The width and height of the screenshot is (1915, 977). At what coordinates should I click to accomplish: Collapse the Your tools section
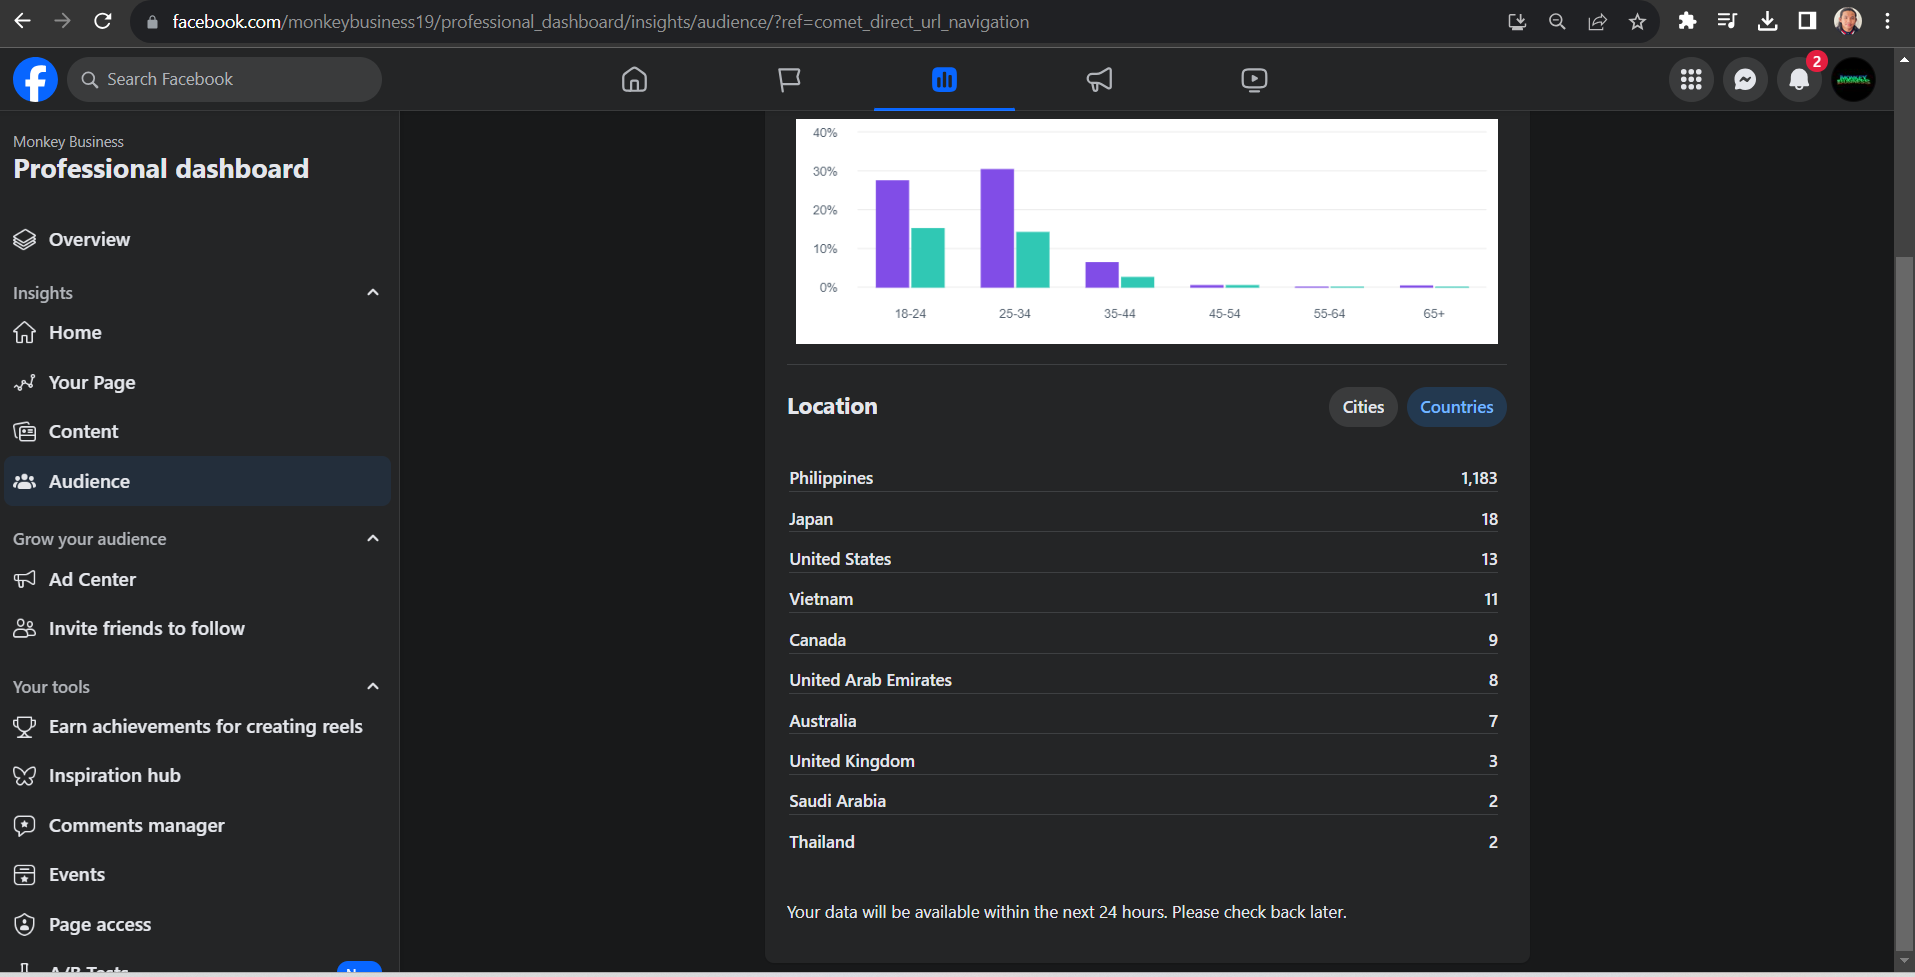[373, 687]
